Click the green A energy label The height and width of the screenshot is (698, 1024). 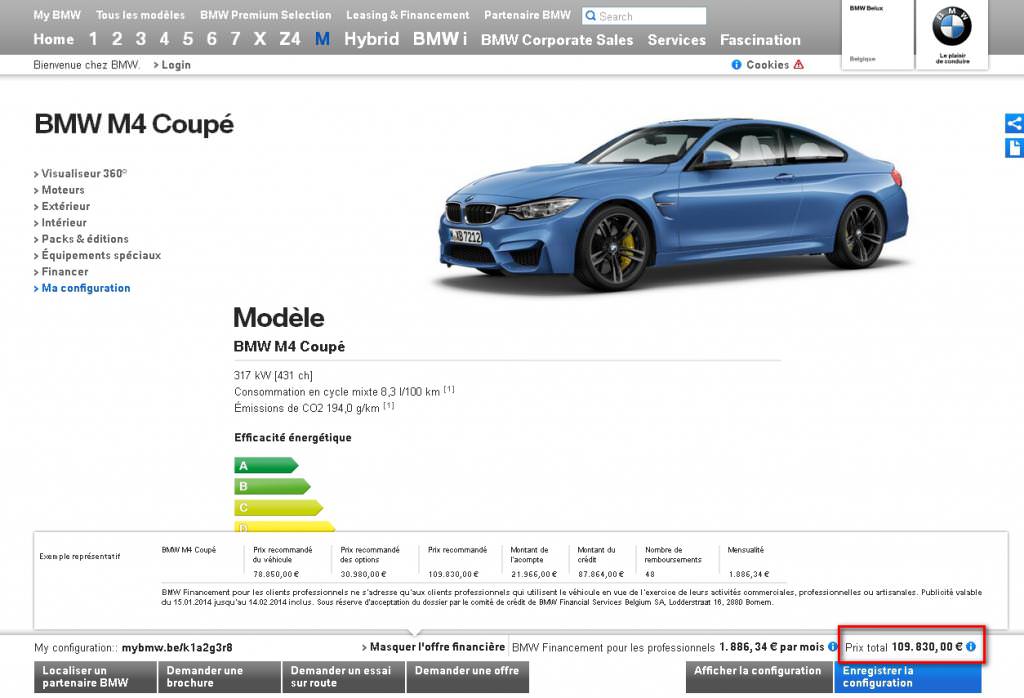(x=266, y=466)
